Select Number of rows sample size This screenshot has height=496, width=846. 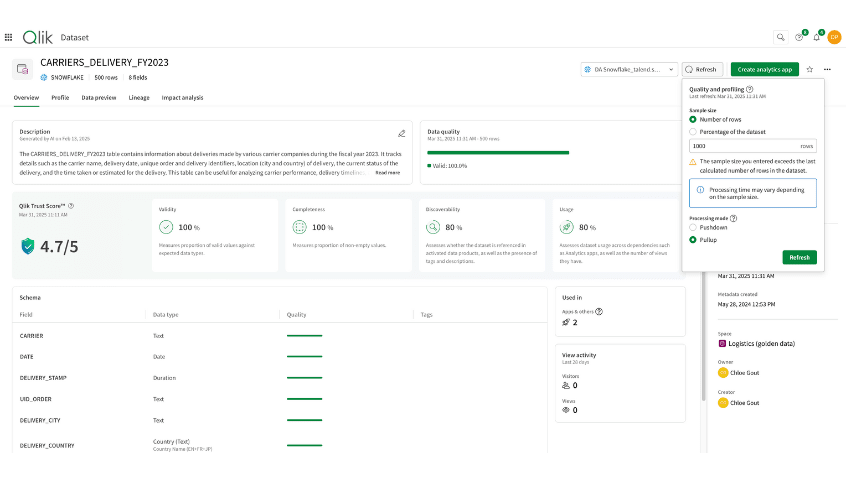693,119
